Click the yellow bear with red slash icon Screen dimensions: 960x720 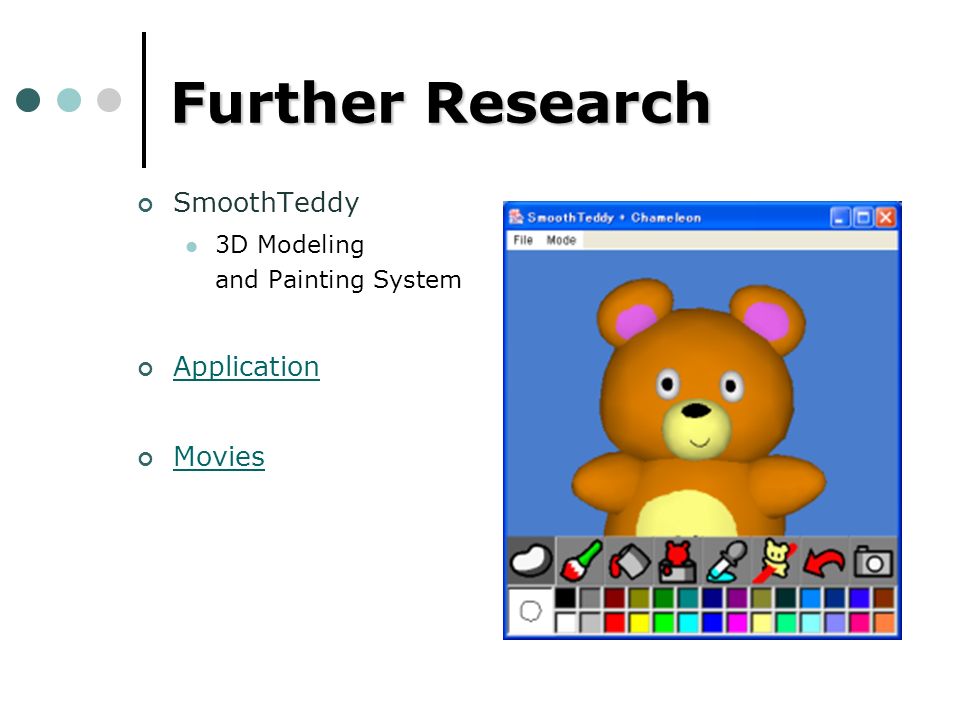click(776, 561)
